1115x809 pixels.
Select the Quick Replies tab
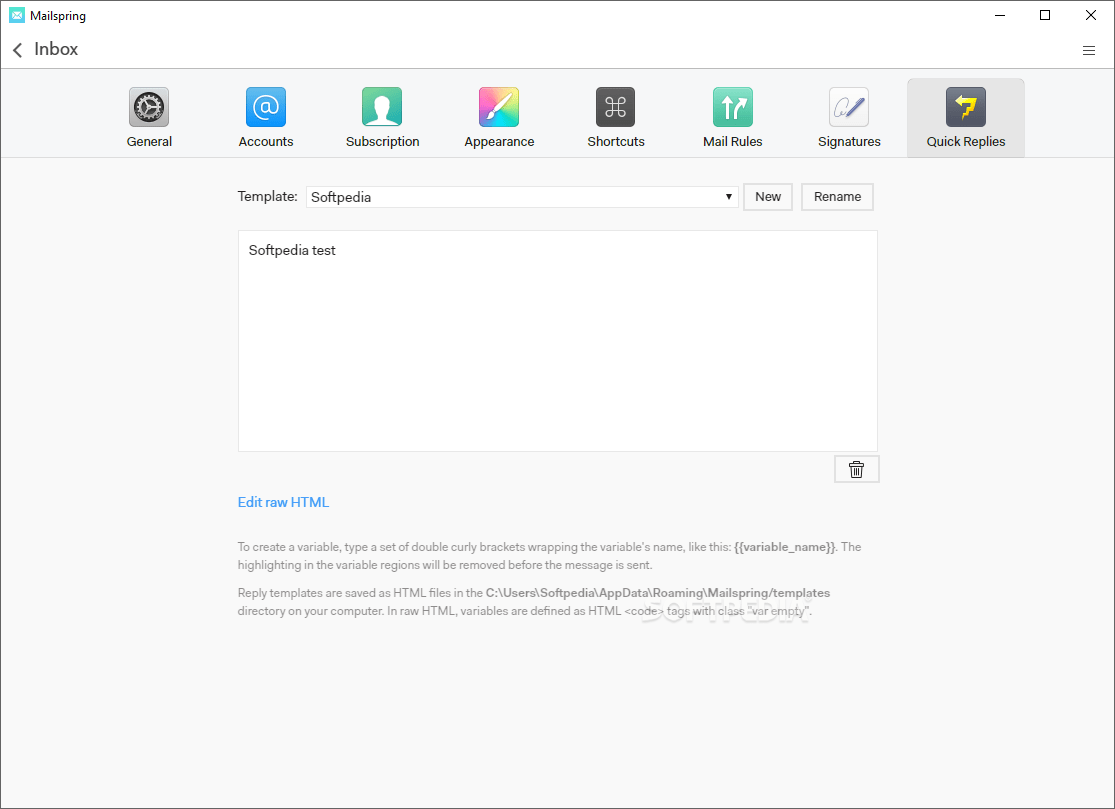click(x=966, y=118)
